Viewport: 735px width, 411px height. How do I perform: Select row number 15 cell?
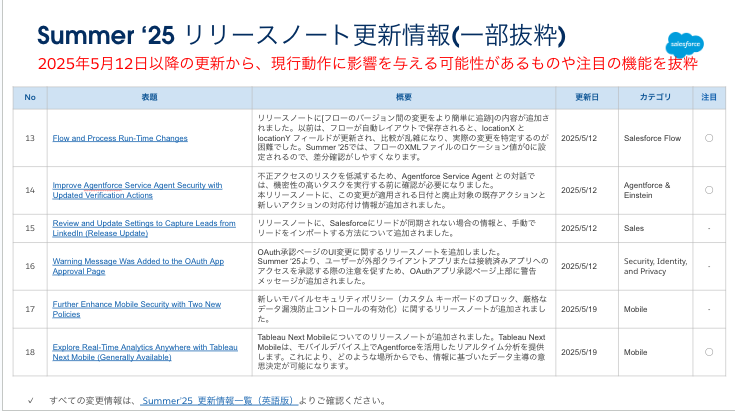30,228
